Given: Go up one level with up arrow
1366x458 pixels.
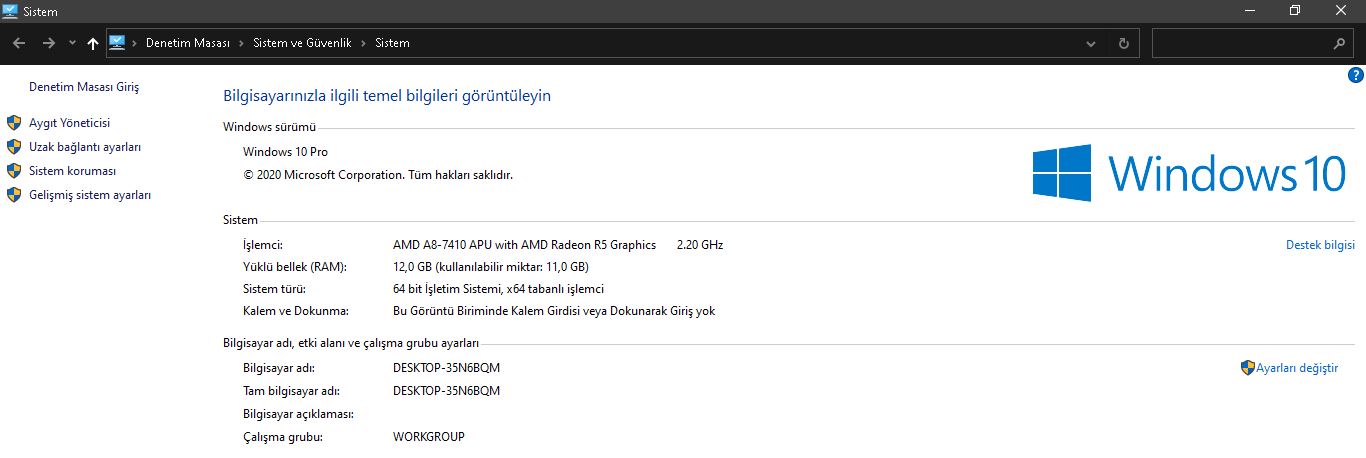Looking at the screenshot, I should point(93,43).
